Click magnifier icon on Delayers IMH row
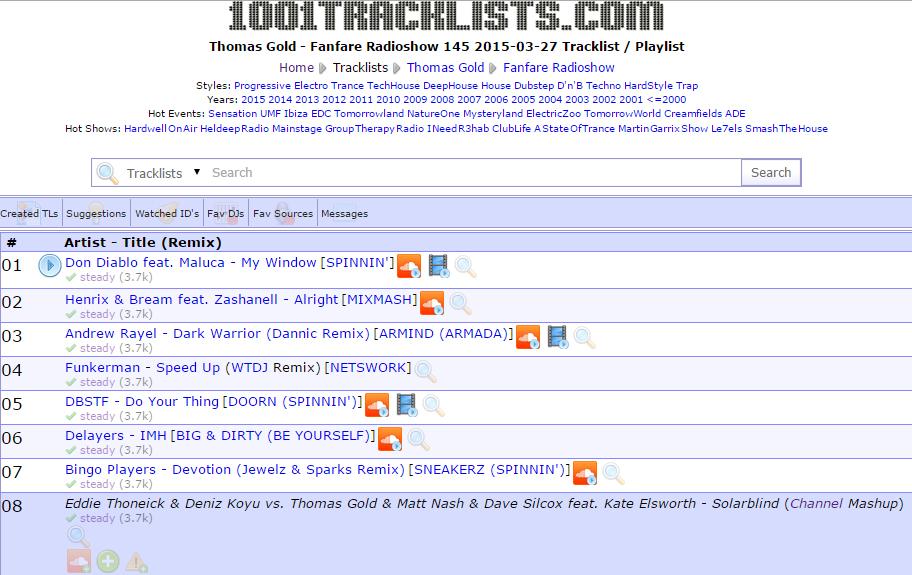Screen dimensions: 912x575 (418, 440)
